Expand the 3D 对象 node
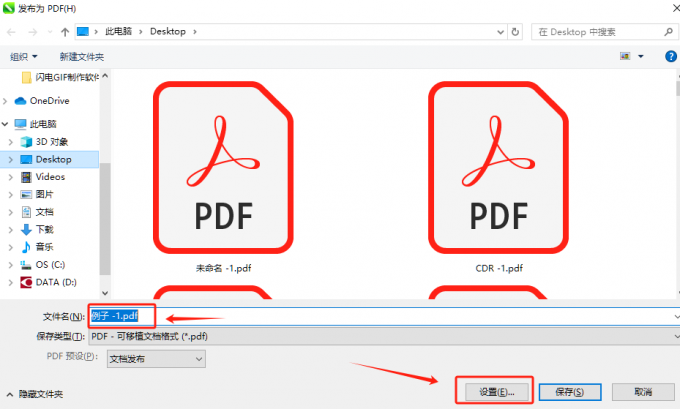 (x=11, y=142)
